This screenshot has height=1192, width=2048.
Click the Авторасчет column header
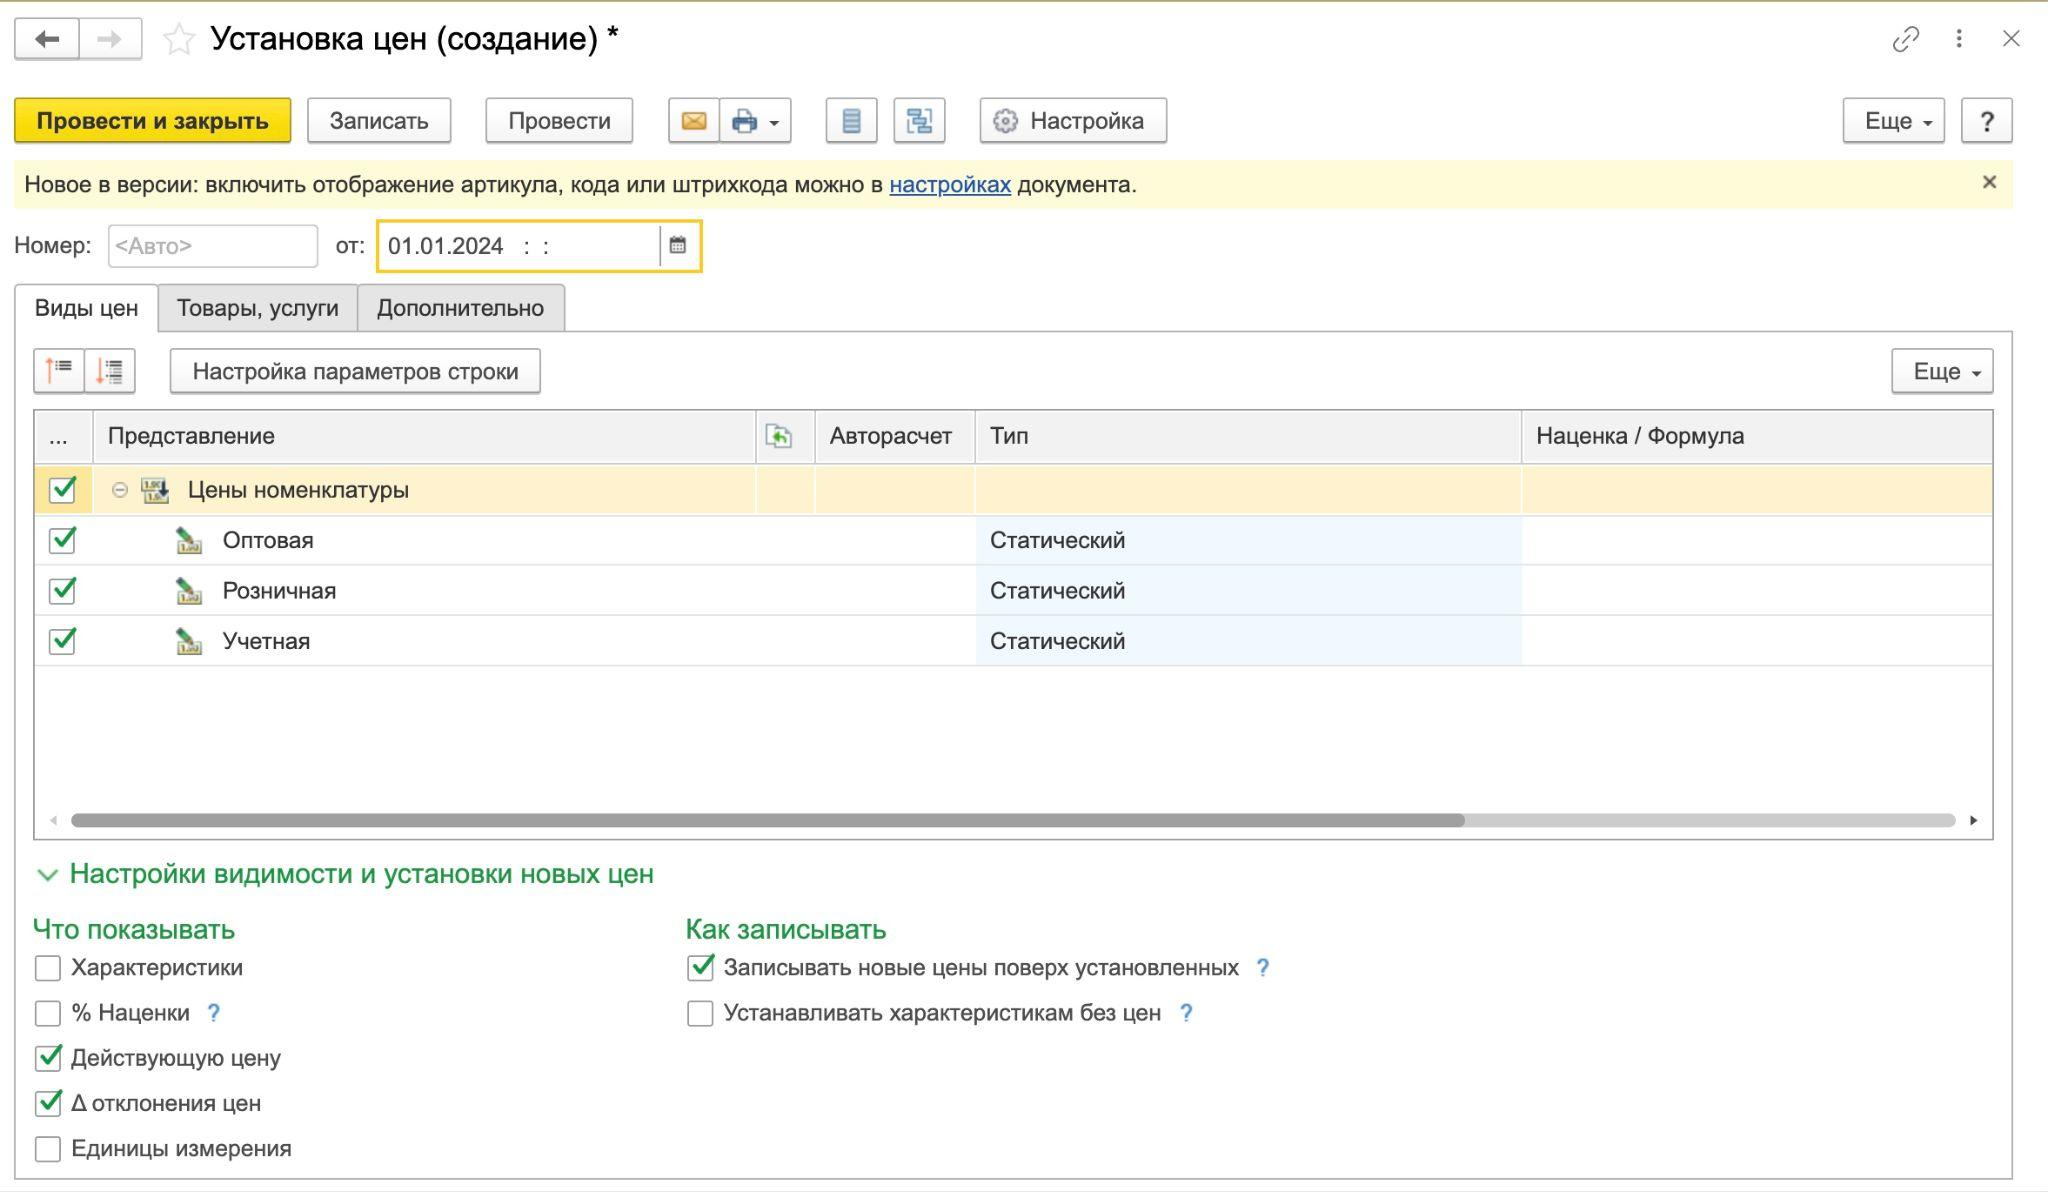click(x=895, y=436)
